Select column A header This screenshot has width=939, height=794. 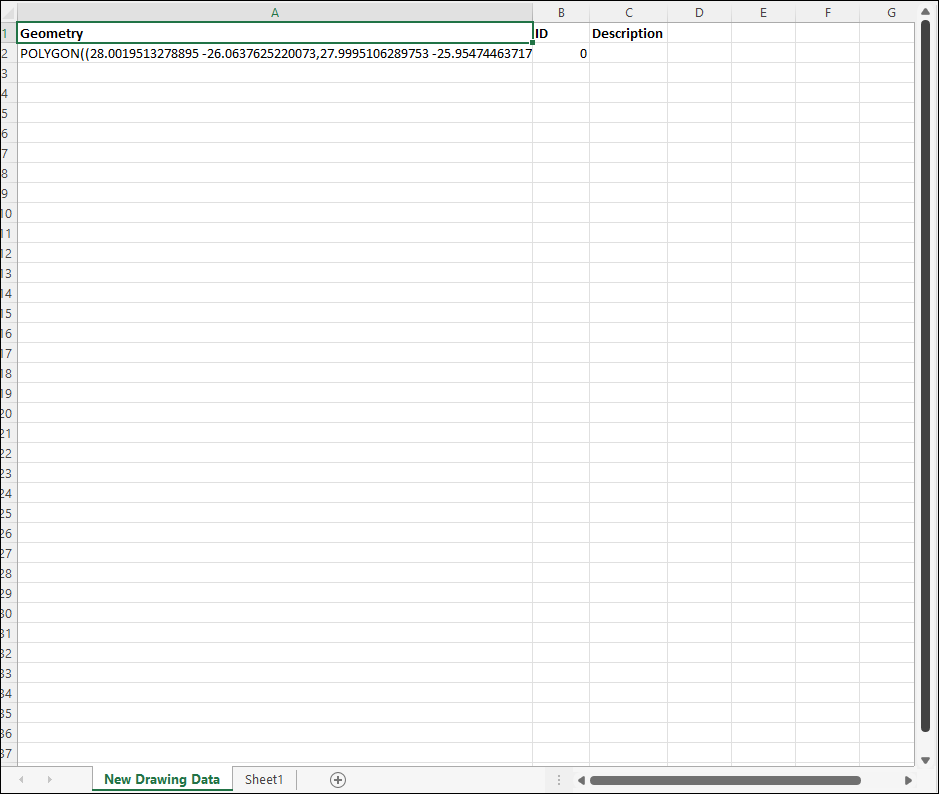coord(275,12)
